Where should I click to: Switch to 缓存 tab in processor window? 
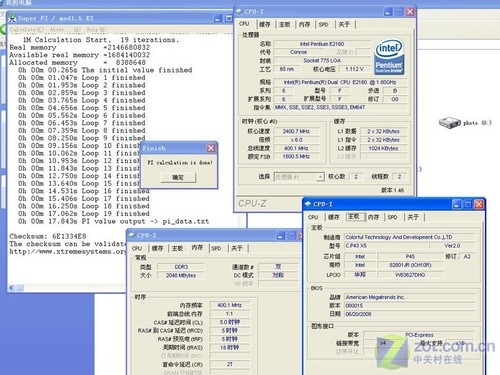coord(265,24)
